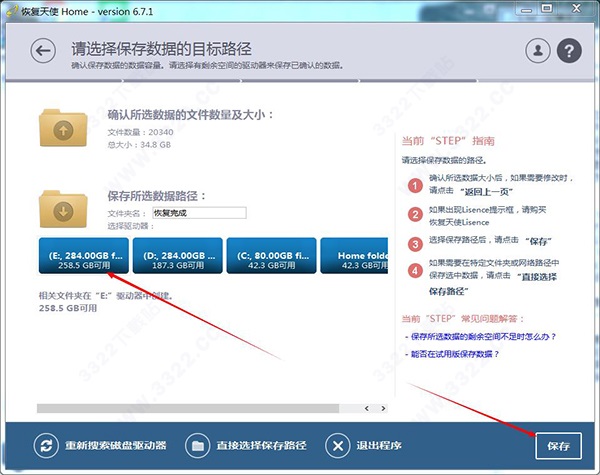Click the scroll left arrow of the drive list

pos(367,408)
